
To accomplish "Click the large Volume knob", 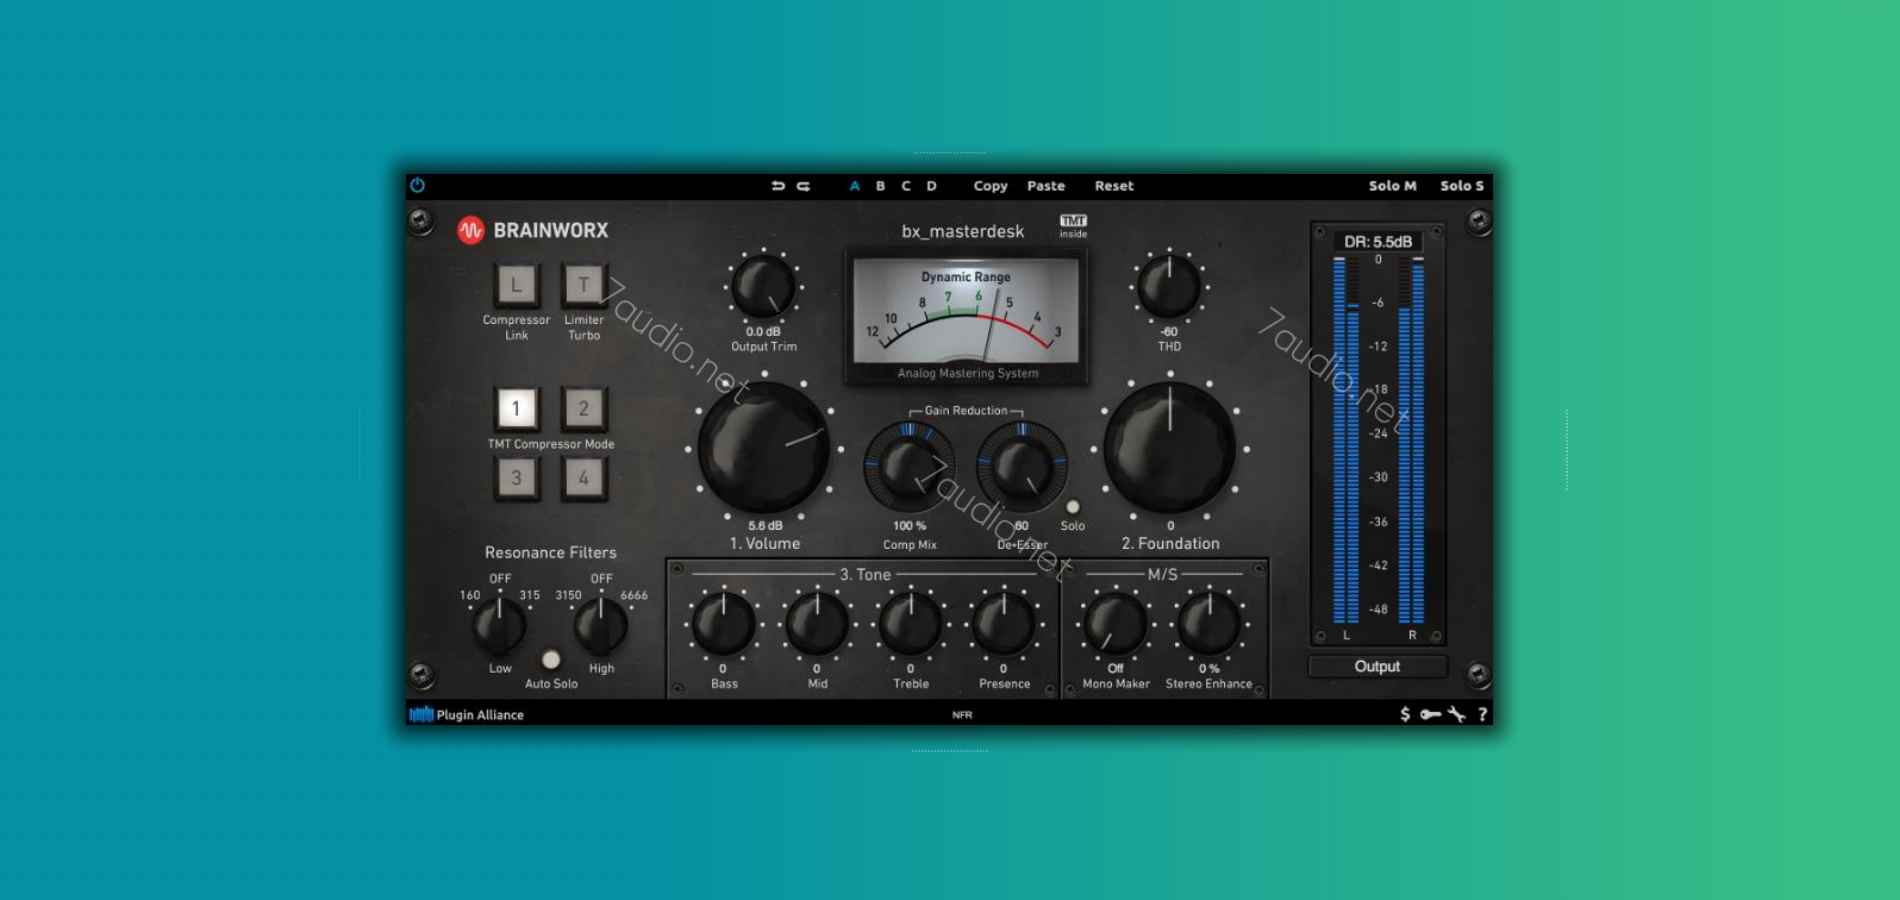I will point(764,449).
